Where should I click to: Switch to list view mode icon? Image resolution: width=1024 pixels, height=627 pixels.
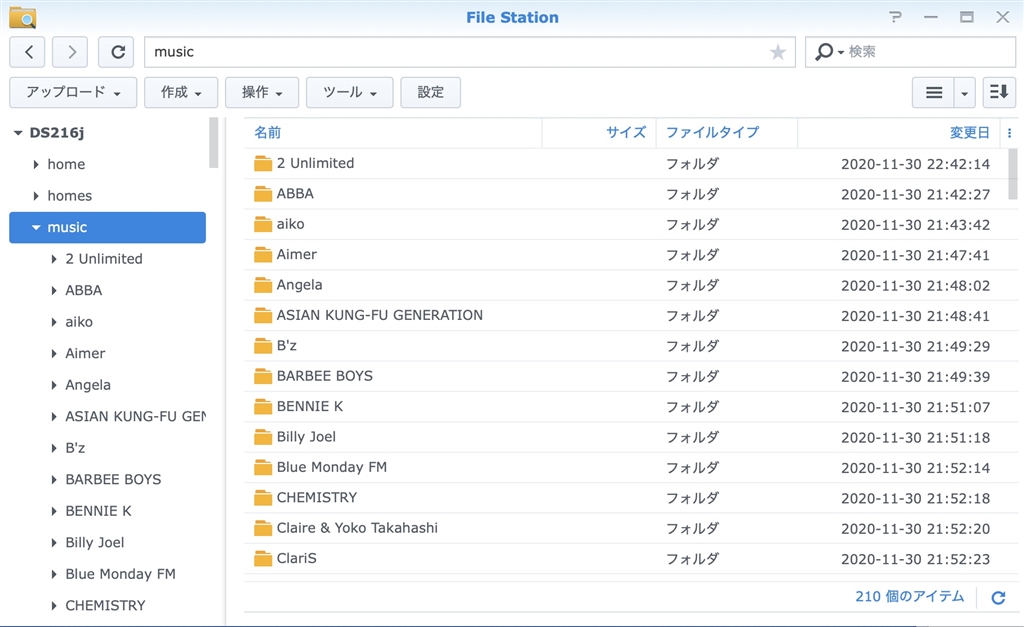933,92
